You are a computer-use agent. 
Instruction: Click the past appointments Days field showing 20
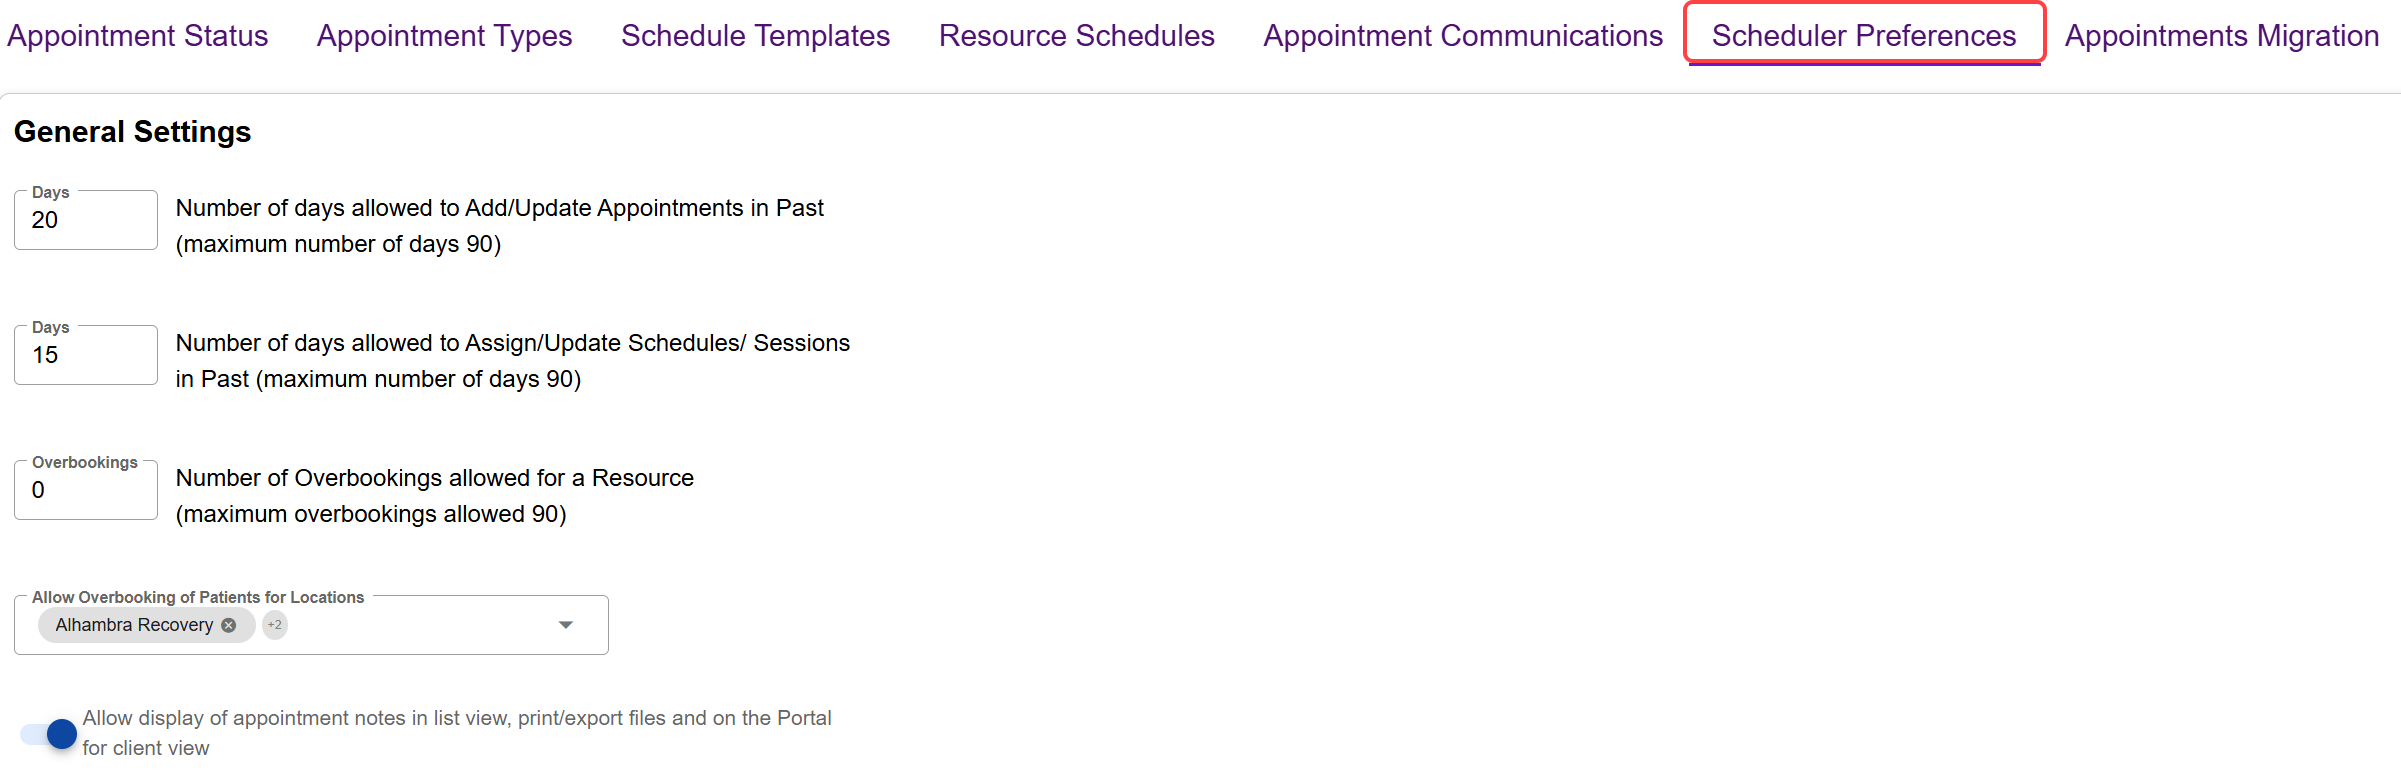pos(86,220)
